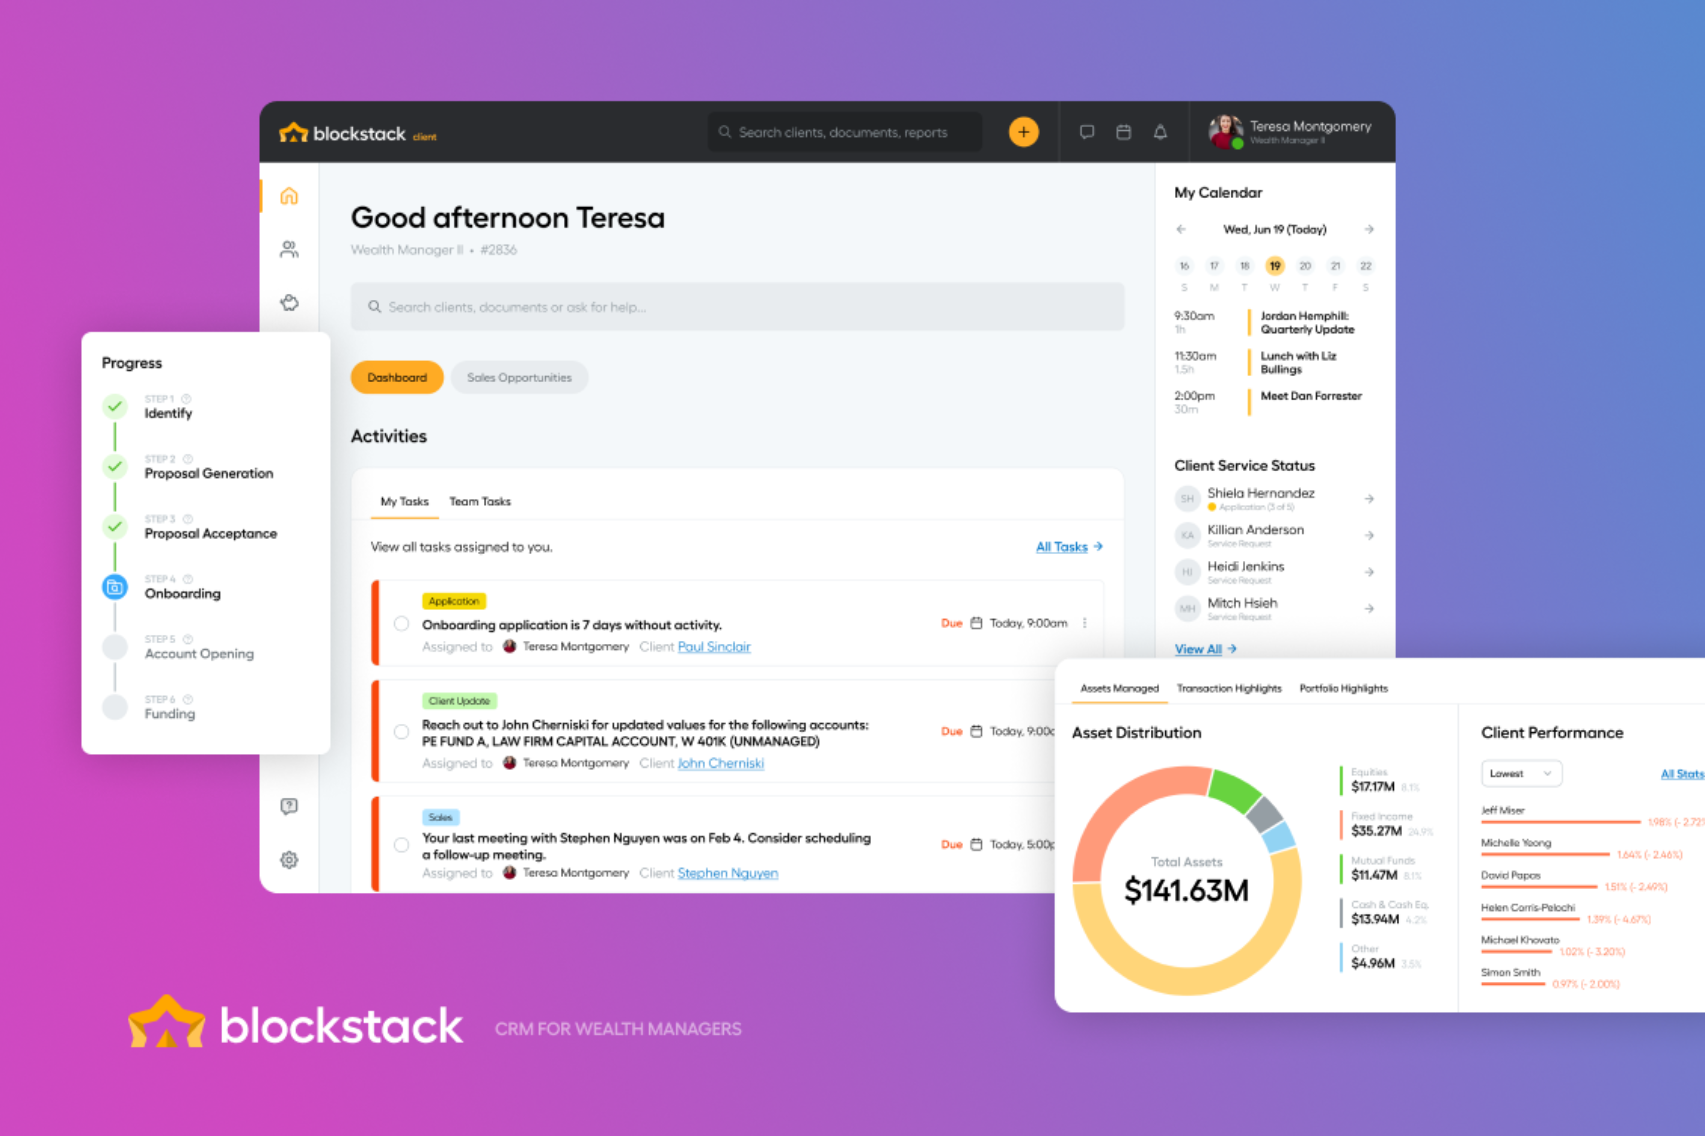Click the Application tag on first task
Screen dimensions: 1705x1136
[x=454, y=601]
